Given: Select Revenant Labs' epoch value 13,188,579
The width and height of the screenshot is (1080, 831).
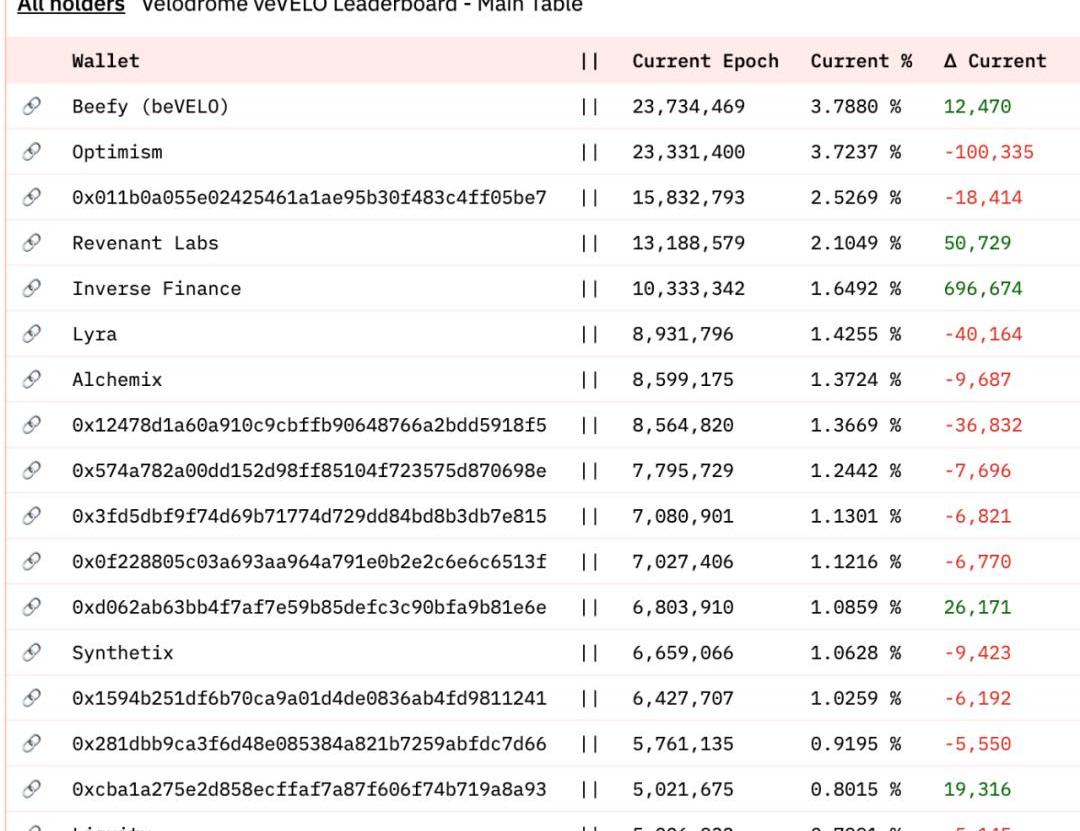Looking at the screenshot, I should tap(688, 243).
